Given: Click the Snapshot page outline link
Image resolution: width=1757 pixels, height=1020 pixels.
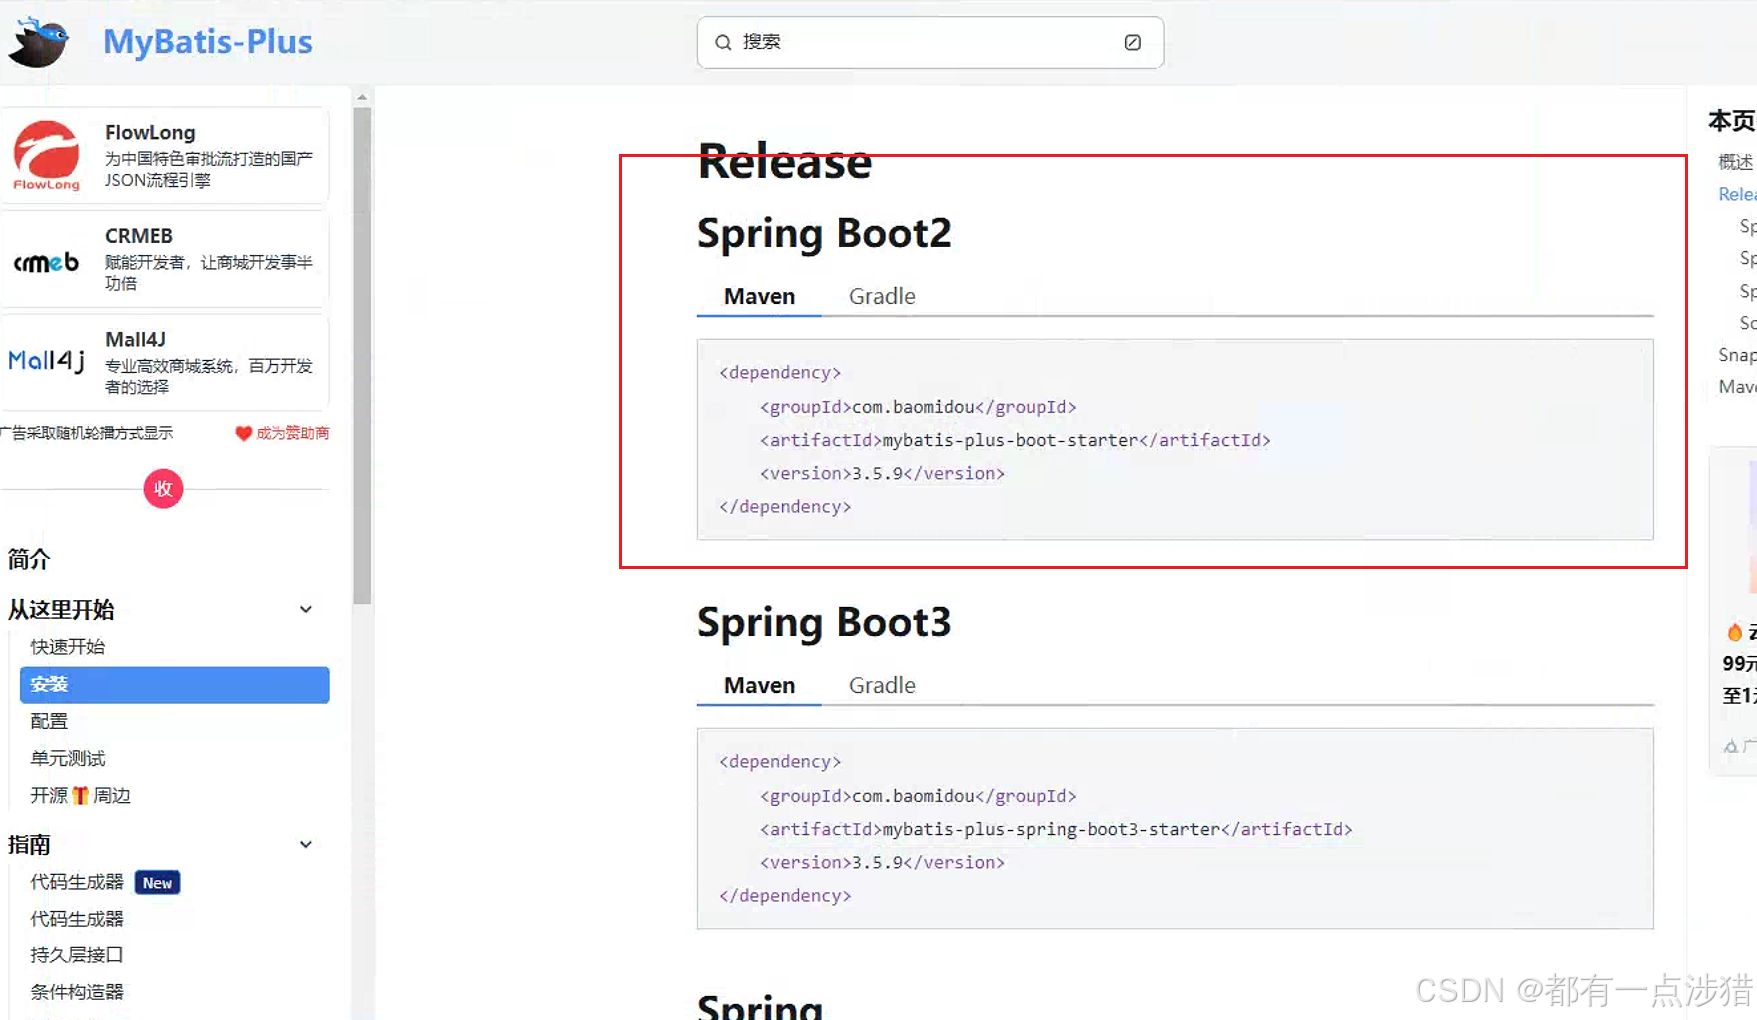Looking at the screenshot, I should (x=1737, y=355).
